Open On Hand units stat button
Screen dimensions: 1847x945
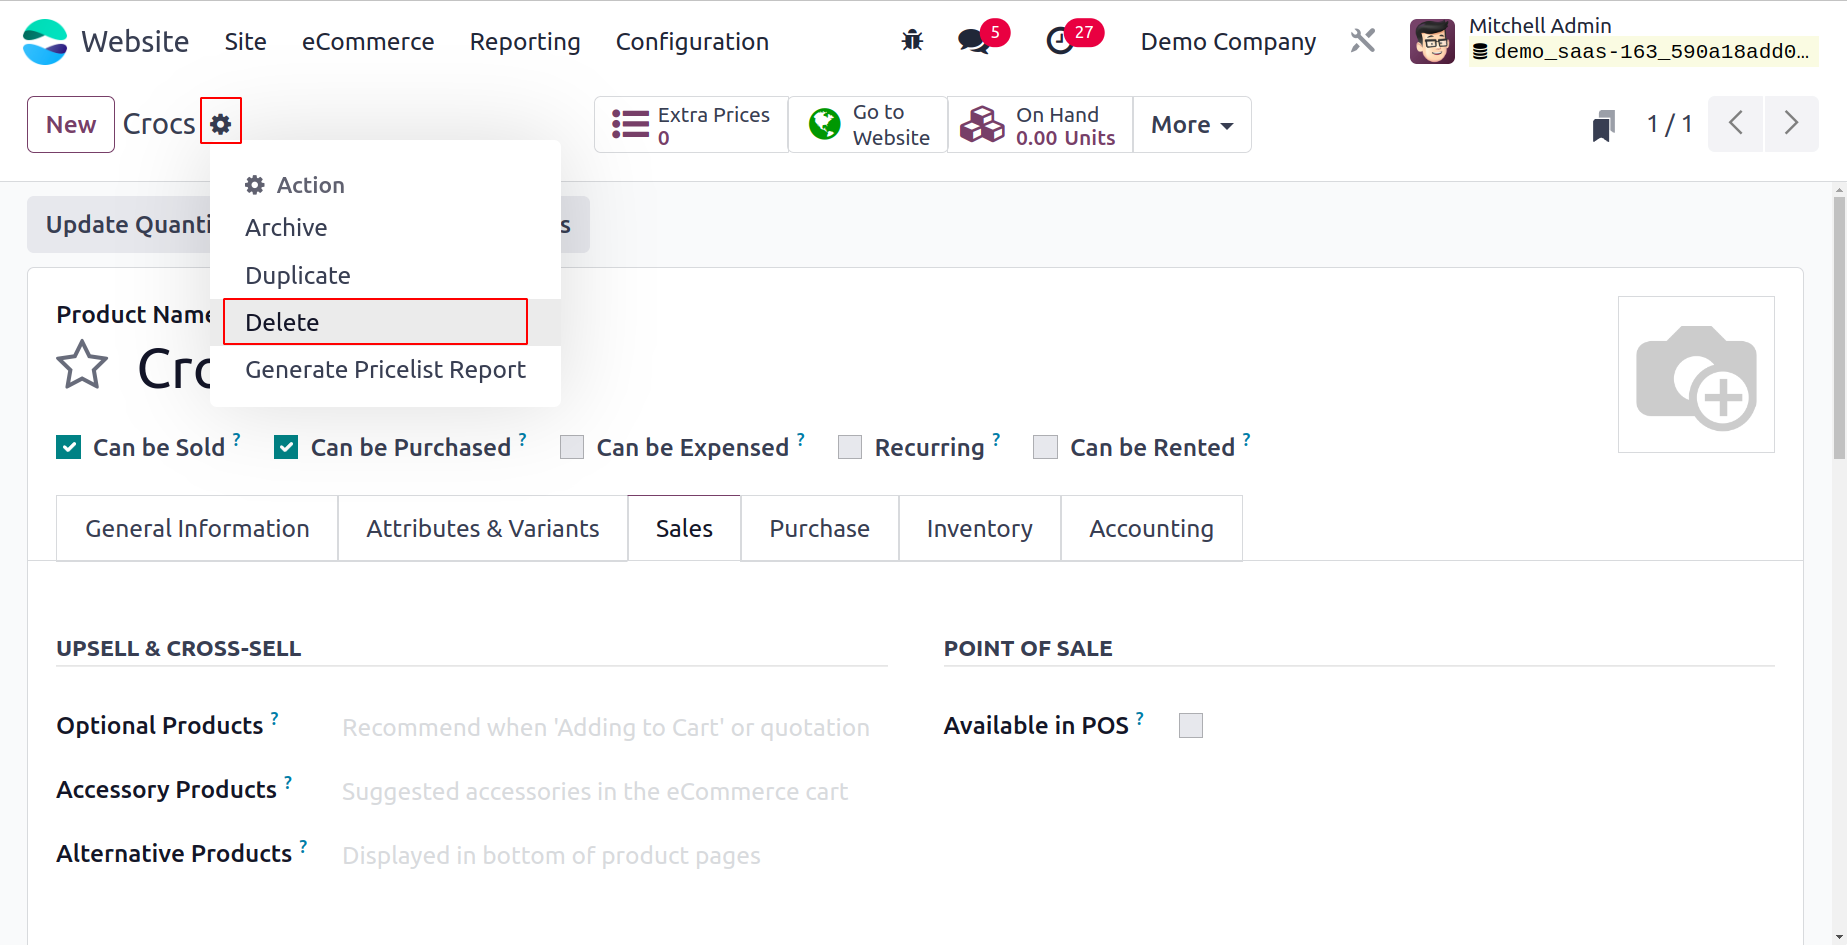1040,125
